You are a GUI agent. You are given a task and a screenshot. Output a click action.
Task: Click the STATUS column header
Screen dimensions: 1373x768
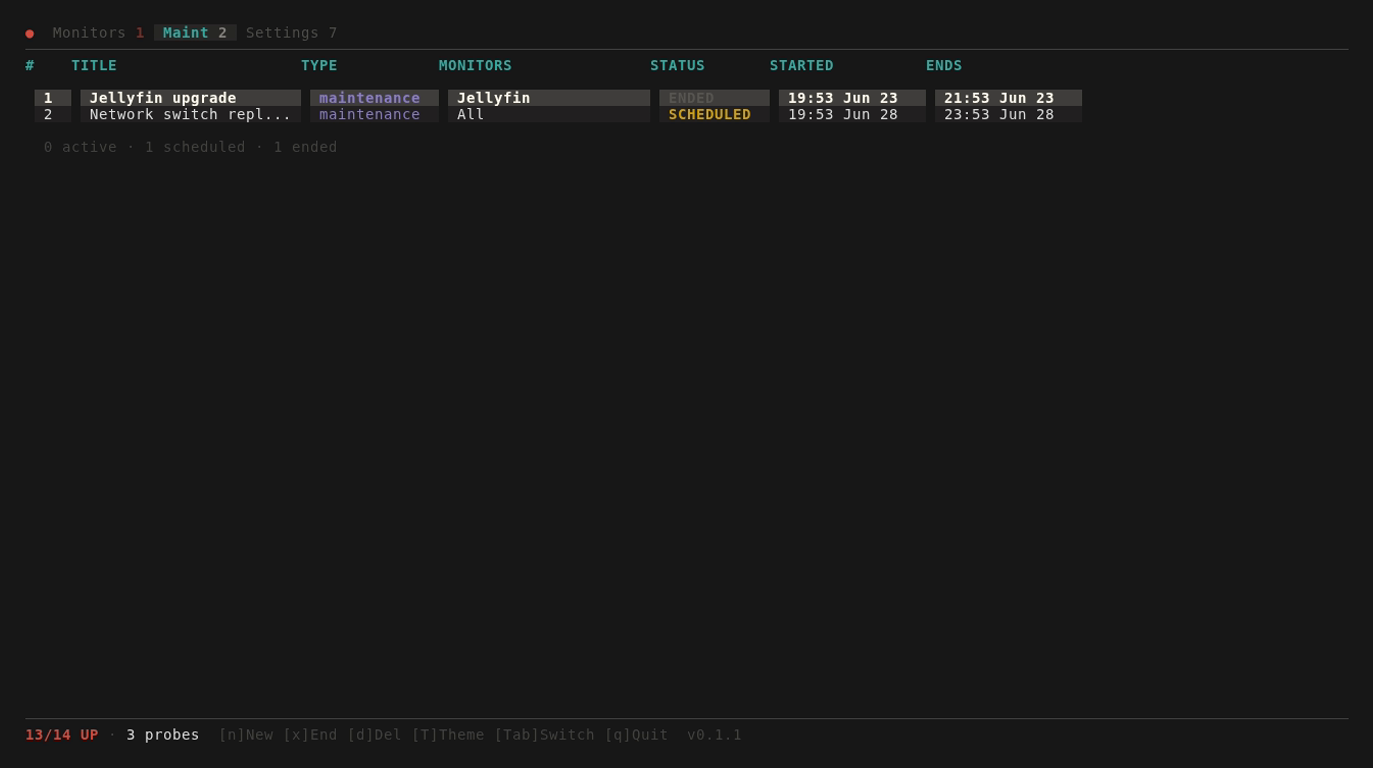pos(677,65)
